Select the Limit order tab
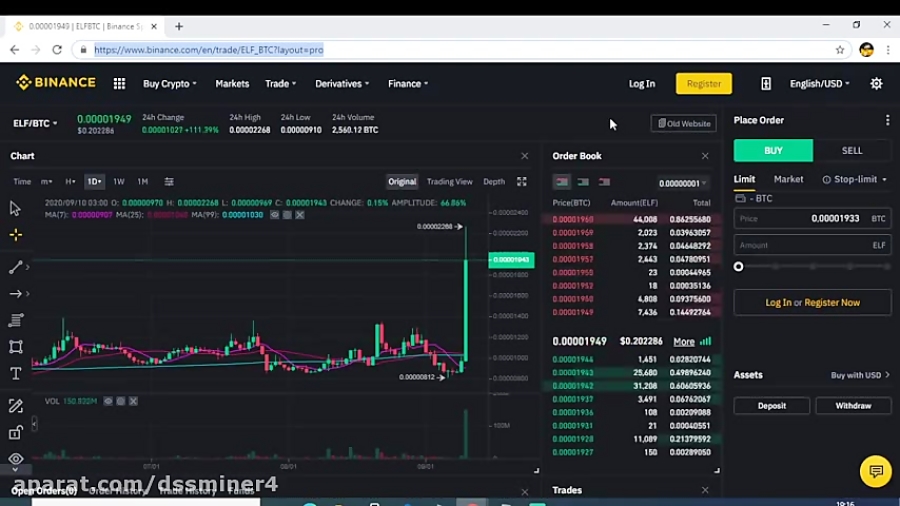900x506 pixels. (744, 180)
